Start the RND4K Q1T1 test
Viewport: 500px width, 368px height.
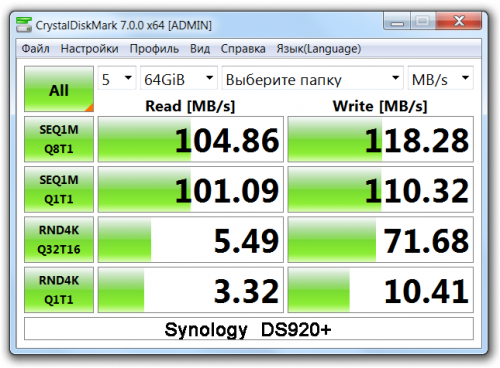pos(59,290)
